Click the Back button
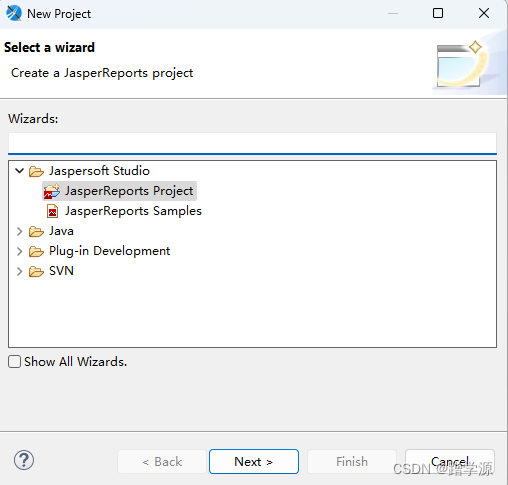 click(162, 461)
